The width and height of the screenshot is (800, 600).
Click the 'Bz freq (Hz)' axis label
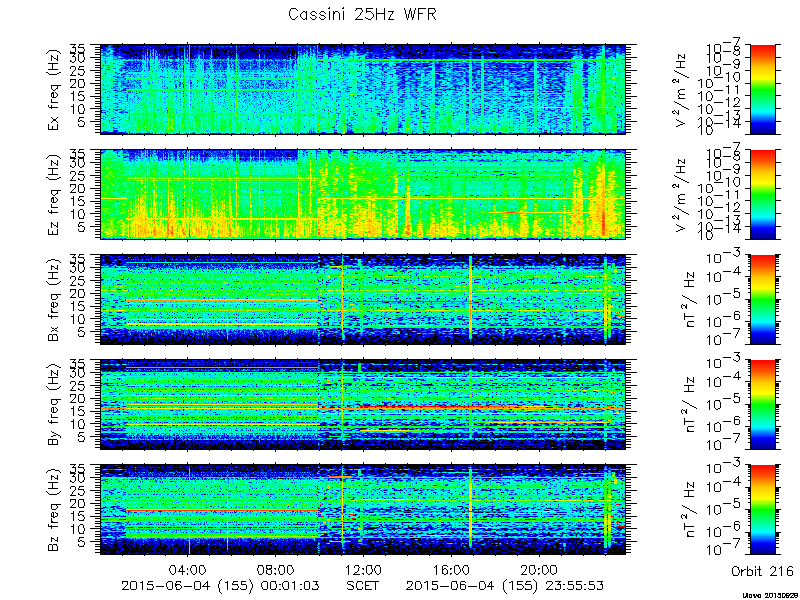54,510
